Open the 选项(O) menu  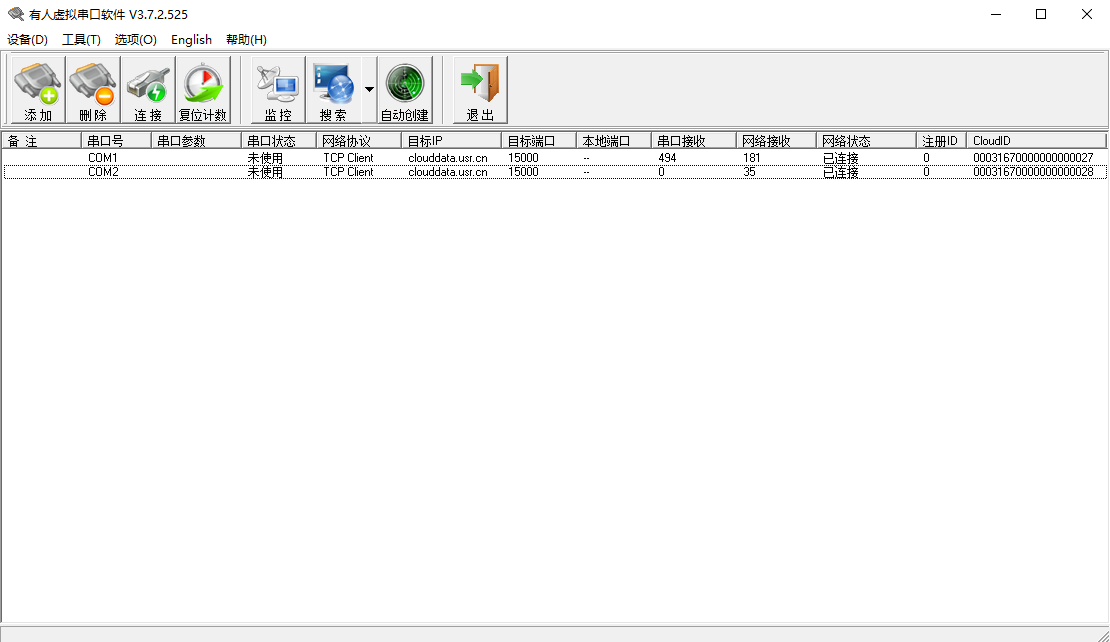pyautogui.click(x=135, y=40)
